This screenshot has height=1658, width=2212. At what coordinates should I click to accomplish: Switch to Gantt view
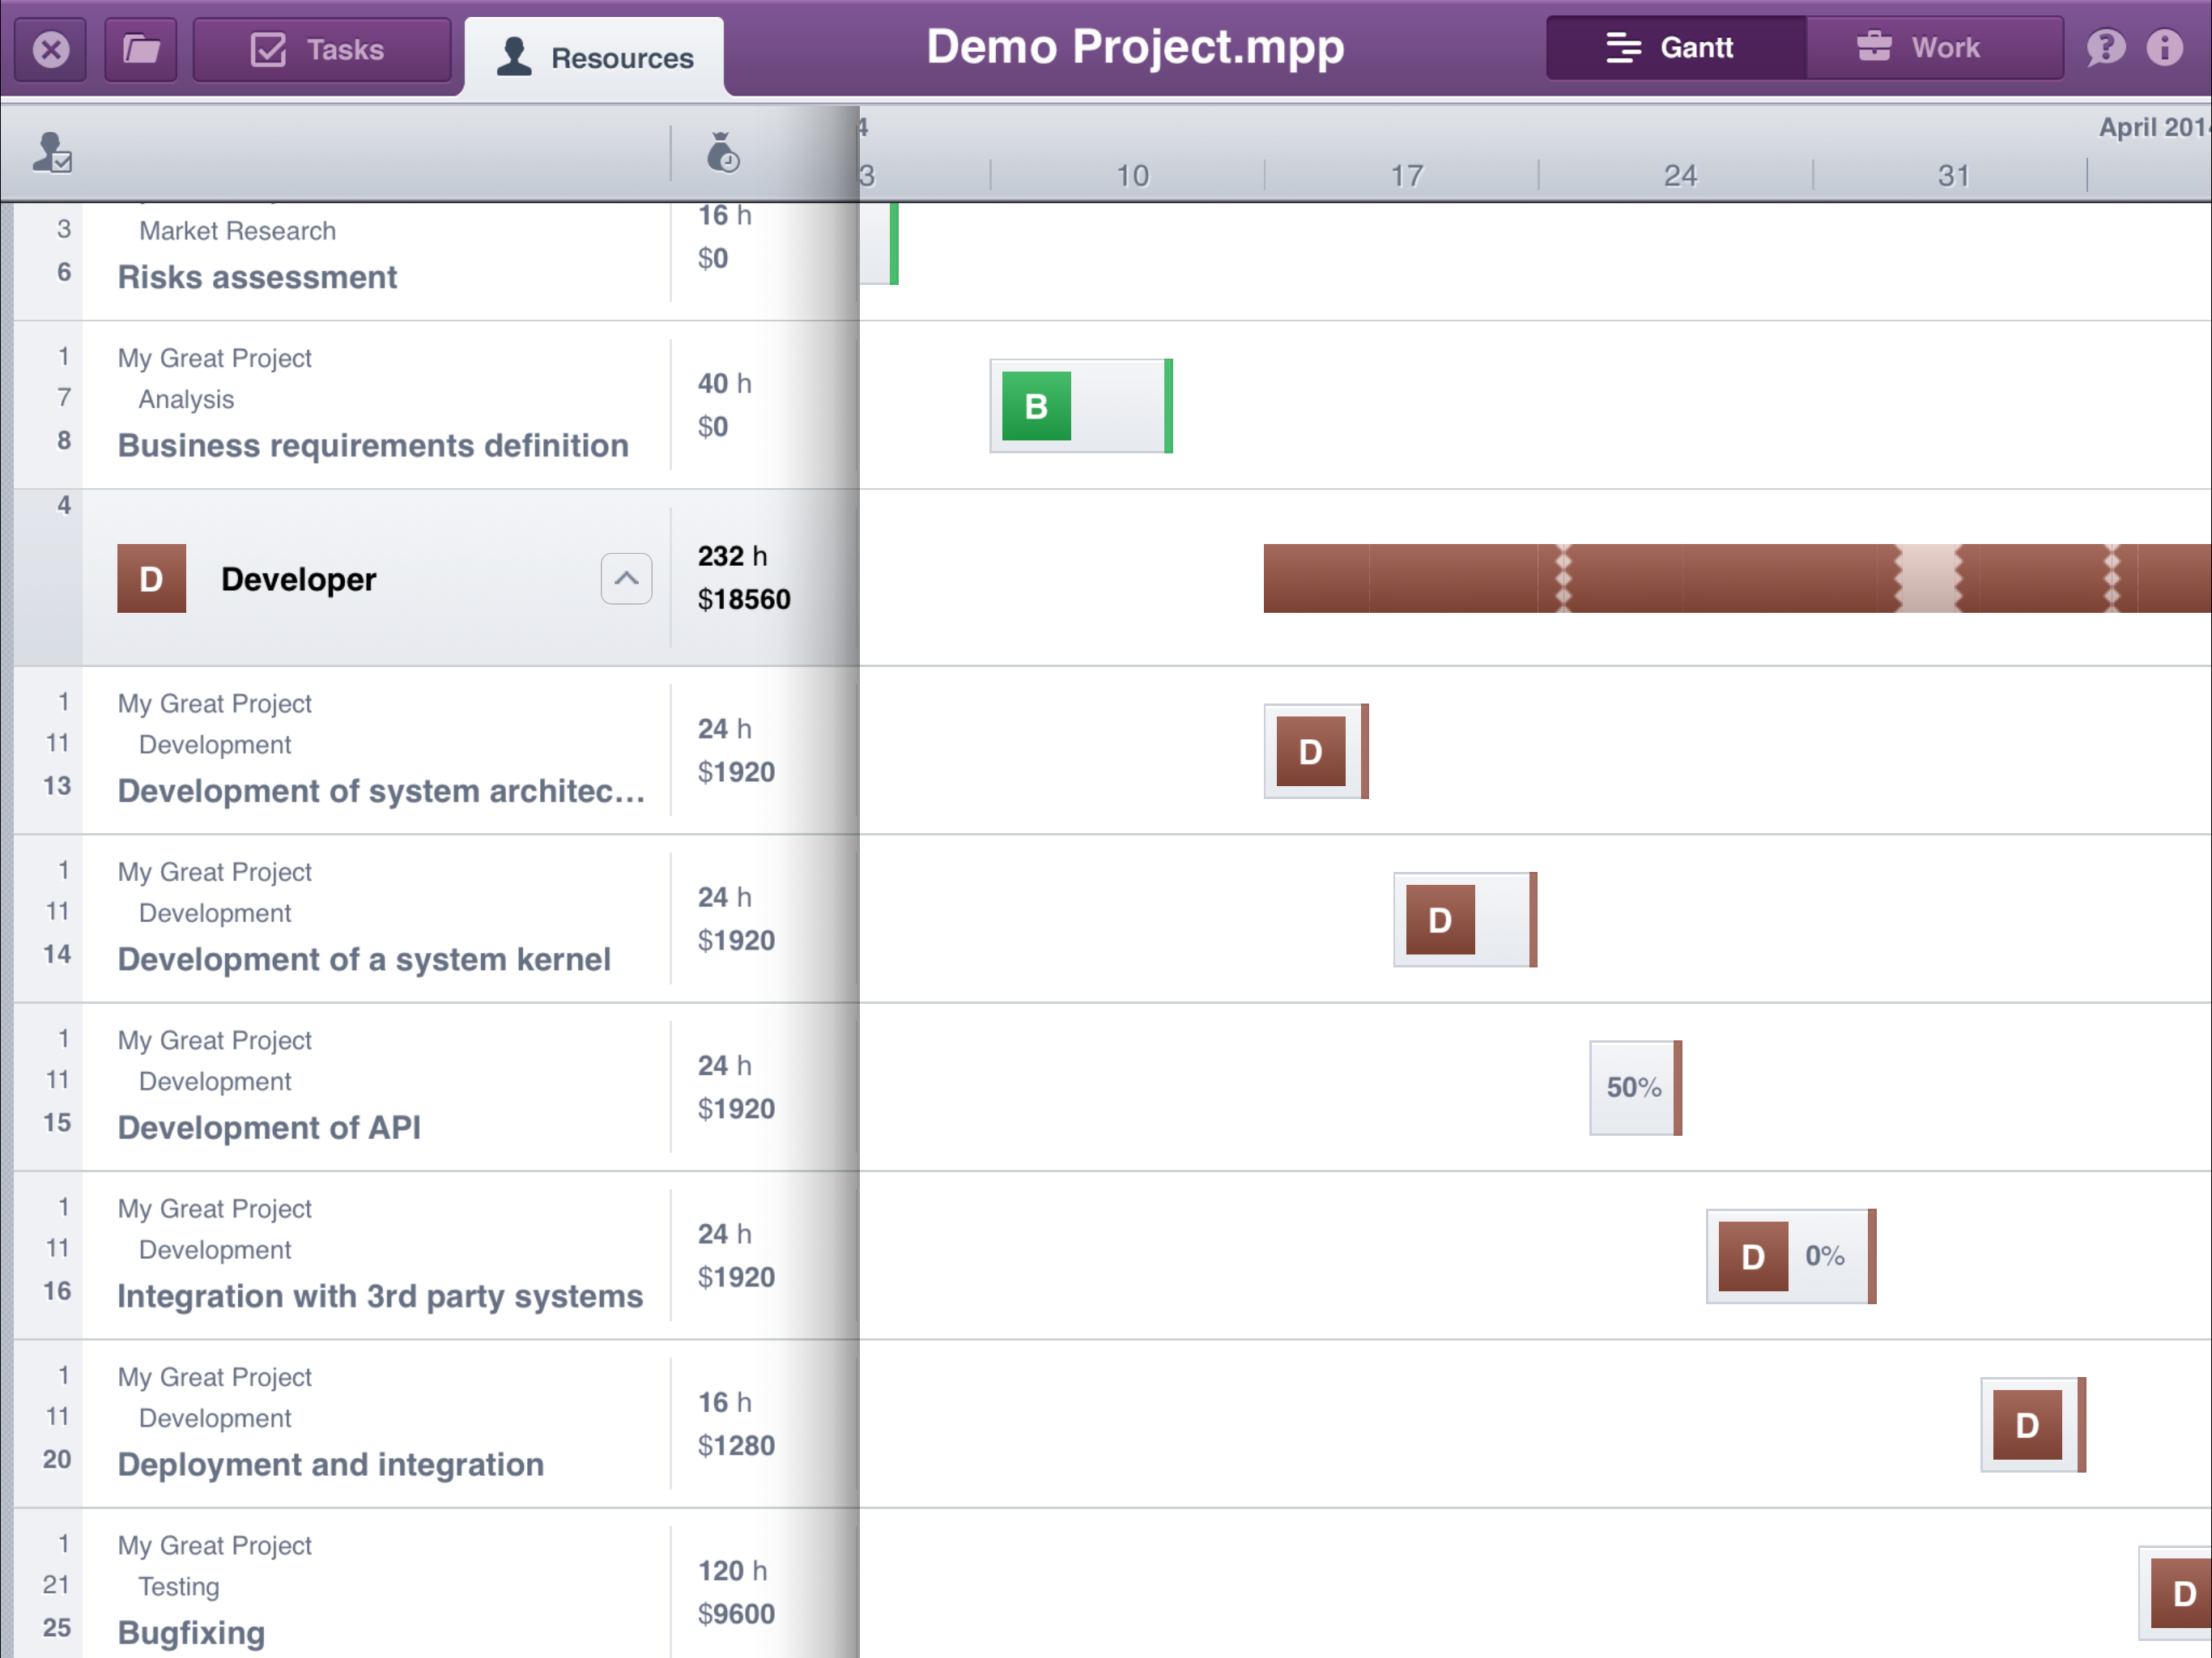1676,47
